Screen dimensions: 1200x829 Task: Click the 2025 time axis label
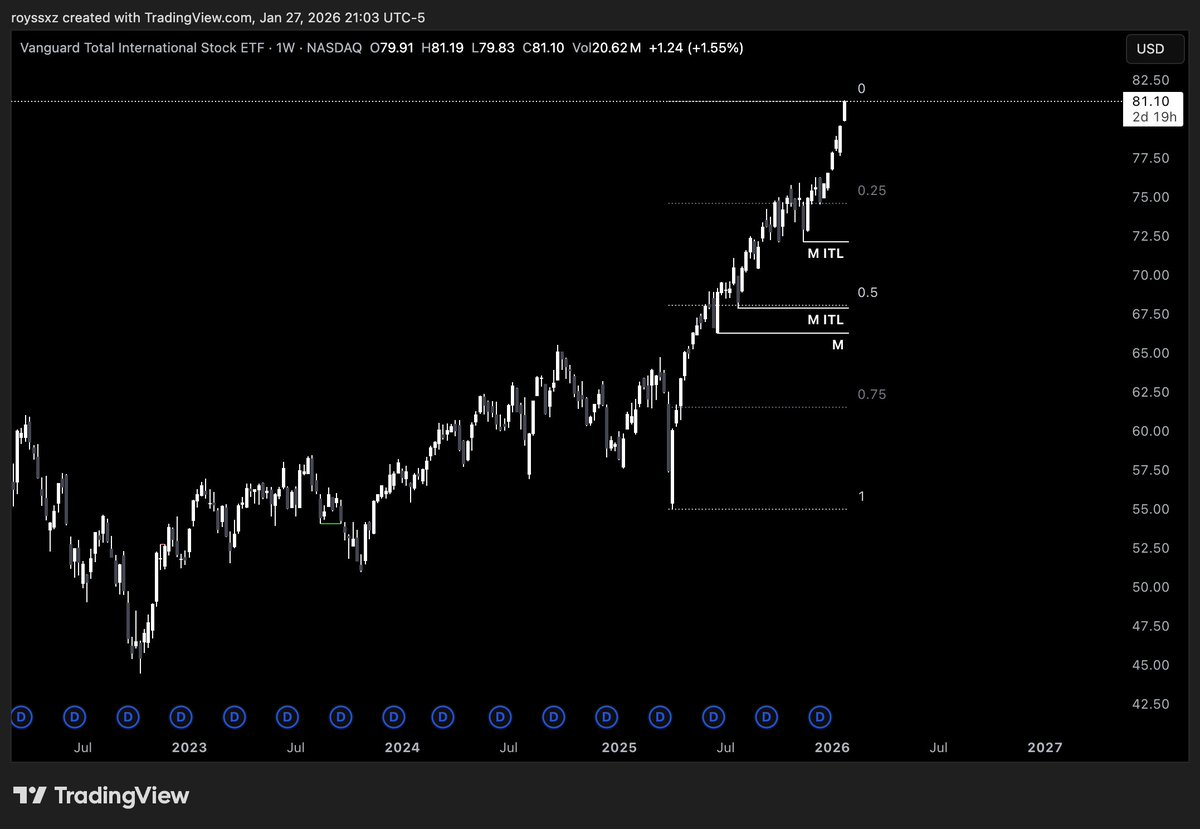[619, 747]
